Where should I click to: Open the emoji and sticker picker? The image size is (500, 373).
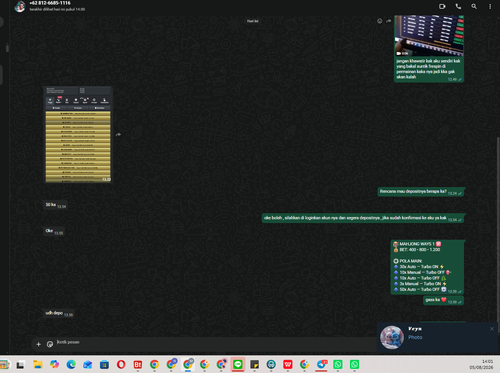[x=50, y=344]
